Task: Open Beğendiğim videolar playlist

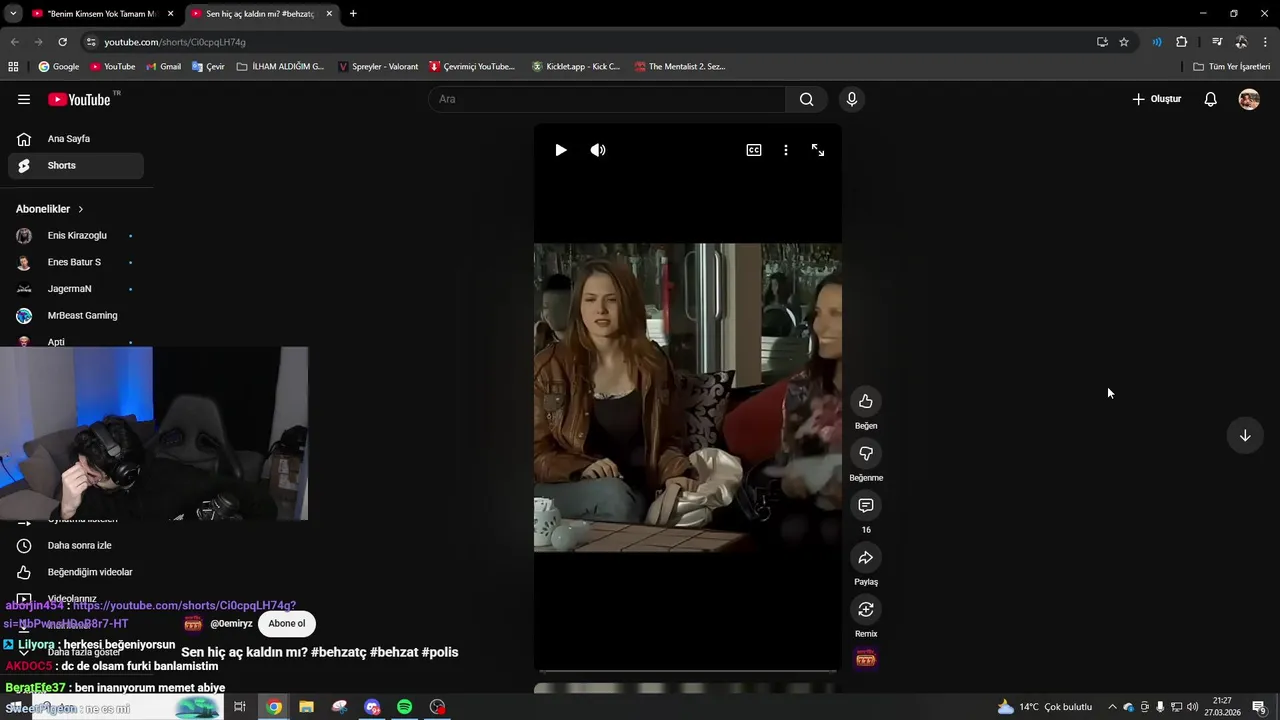Action: [76, 572]
